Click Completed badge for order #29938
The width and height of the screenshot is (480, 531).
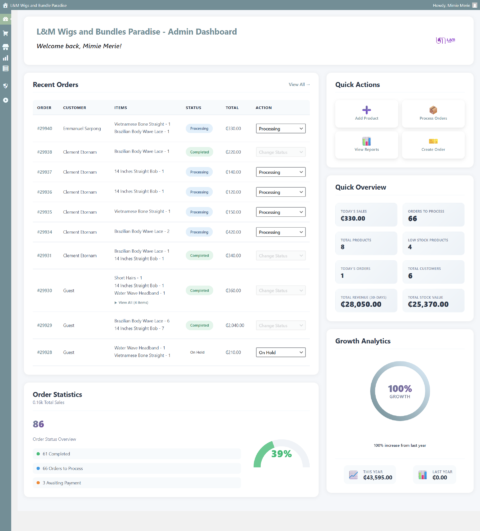[199, 152]
